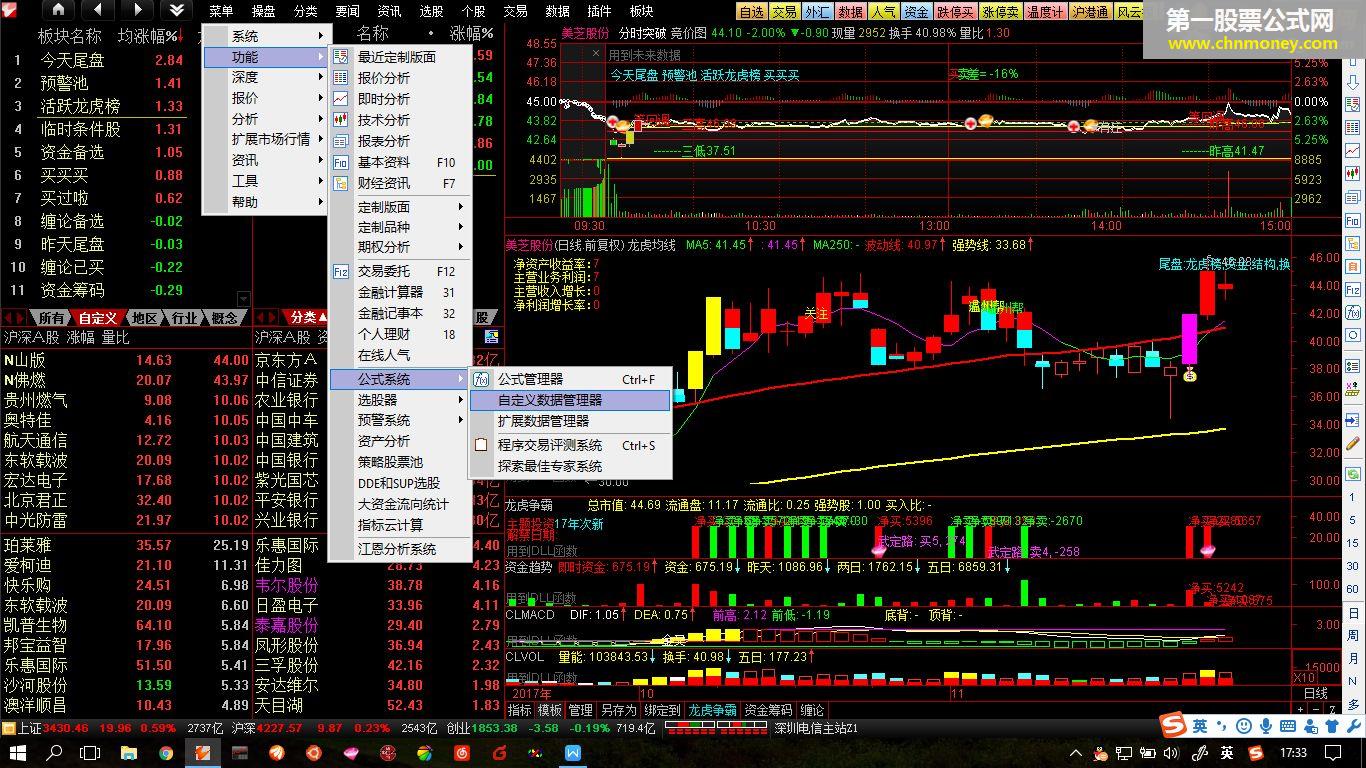Expand the double-chevron toolbar dropdown
1366x768 pixels.
177,10
